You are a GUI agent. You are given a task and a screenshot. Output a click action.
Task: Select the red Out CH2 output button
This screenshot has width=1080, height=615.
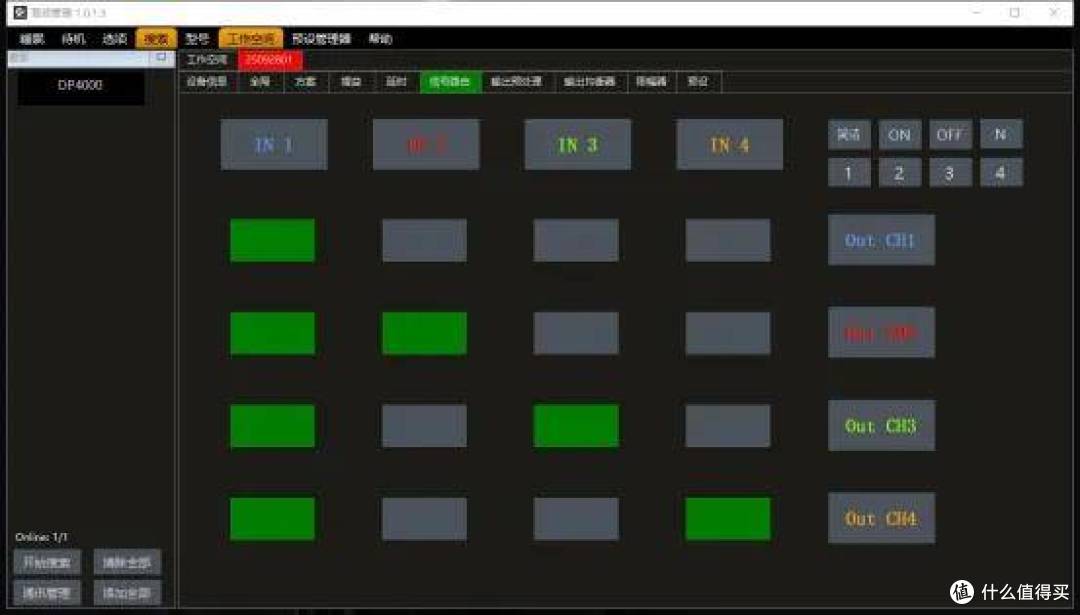coord(881,333)
